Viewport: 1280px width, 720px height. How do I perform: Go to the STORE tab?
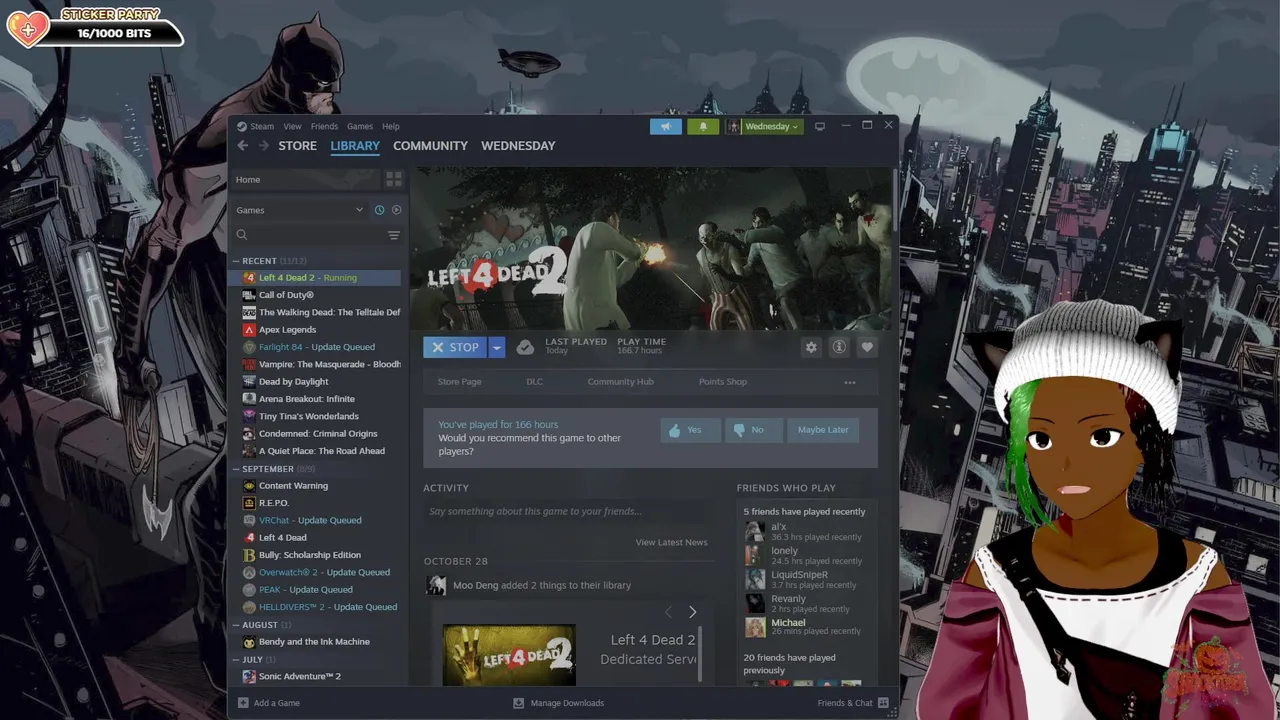(x=297, y=146)
